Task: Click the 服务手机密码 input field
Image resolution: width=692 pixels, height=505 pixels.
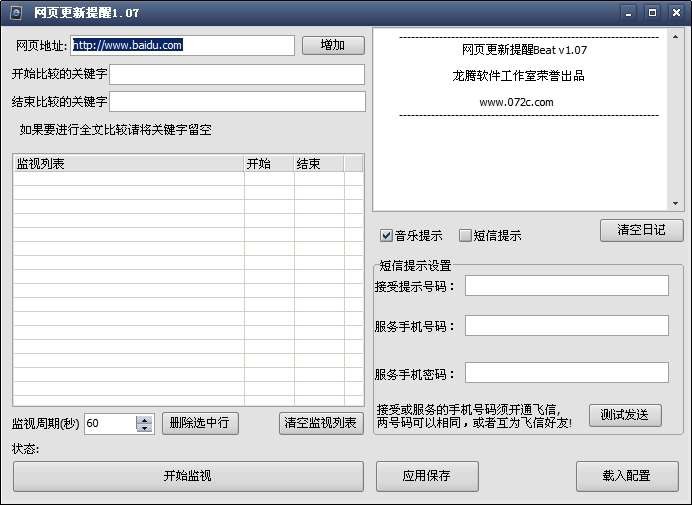Action: [567, 373]
